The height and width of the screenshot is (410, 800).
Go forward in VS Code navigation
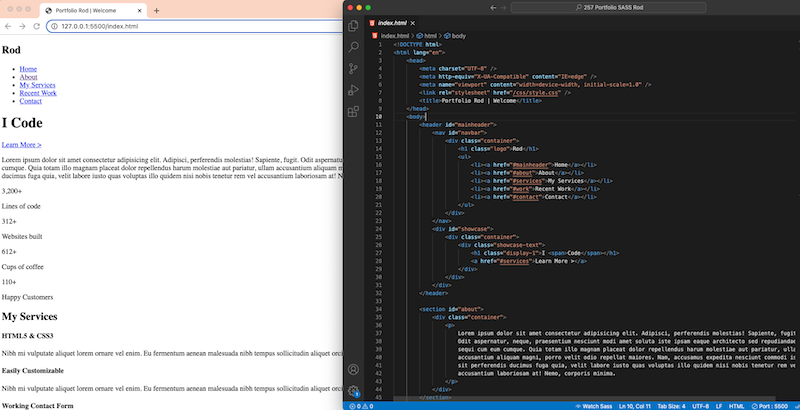coord(503,8)
